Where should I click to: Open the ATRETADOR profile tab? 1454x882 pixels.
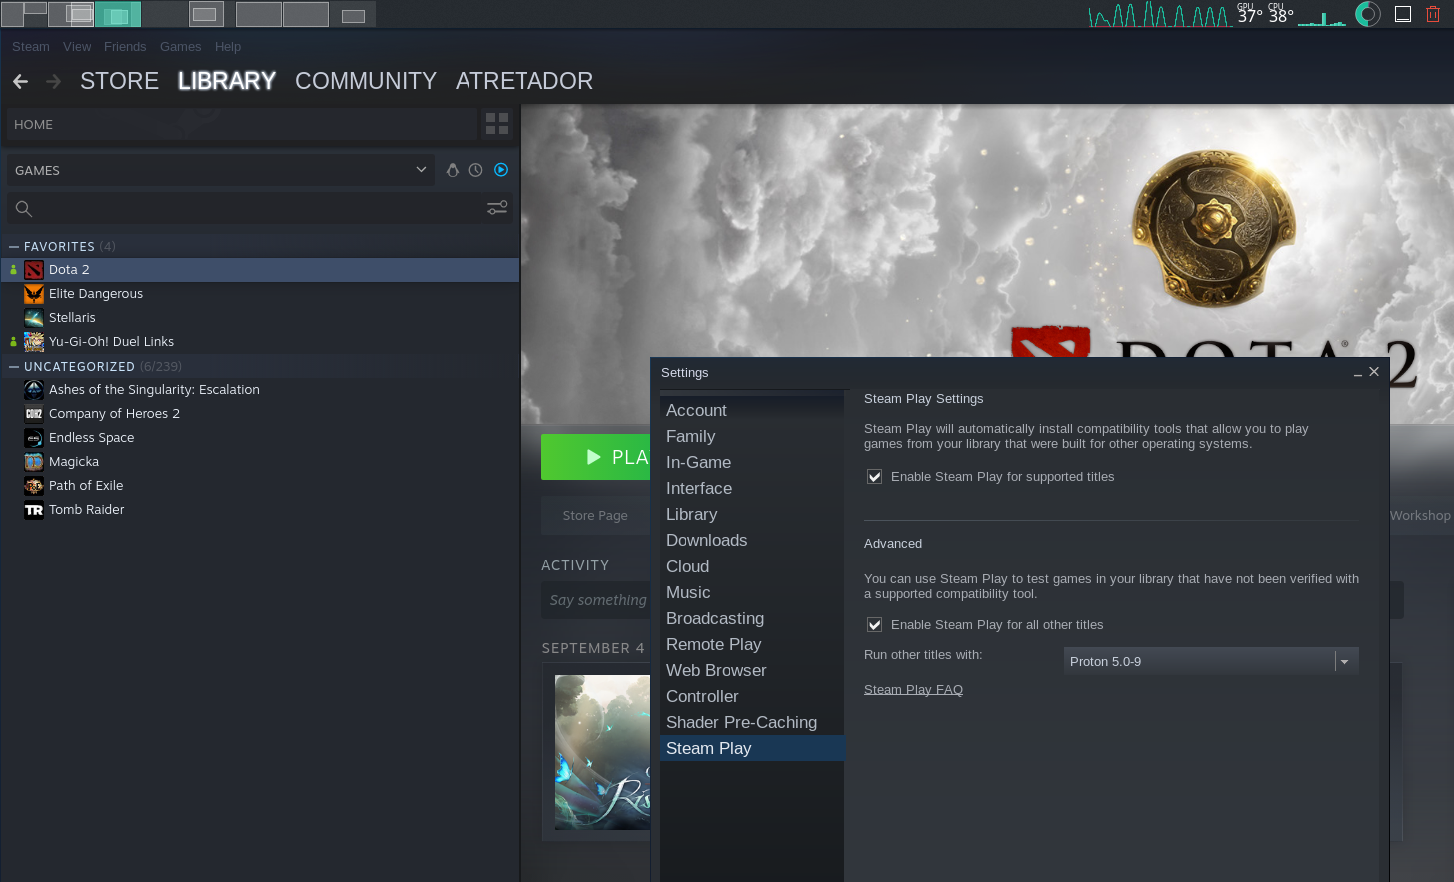coord(525,81)
